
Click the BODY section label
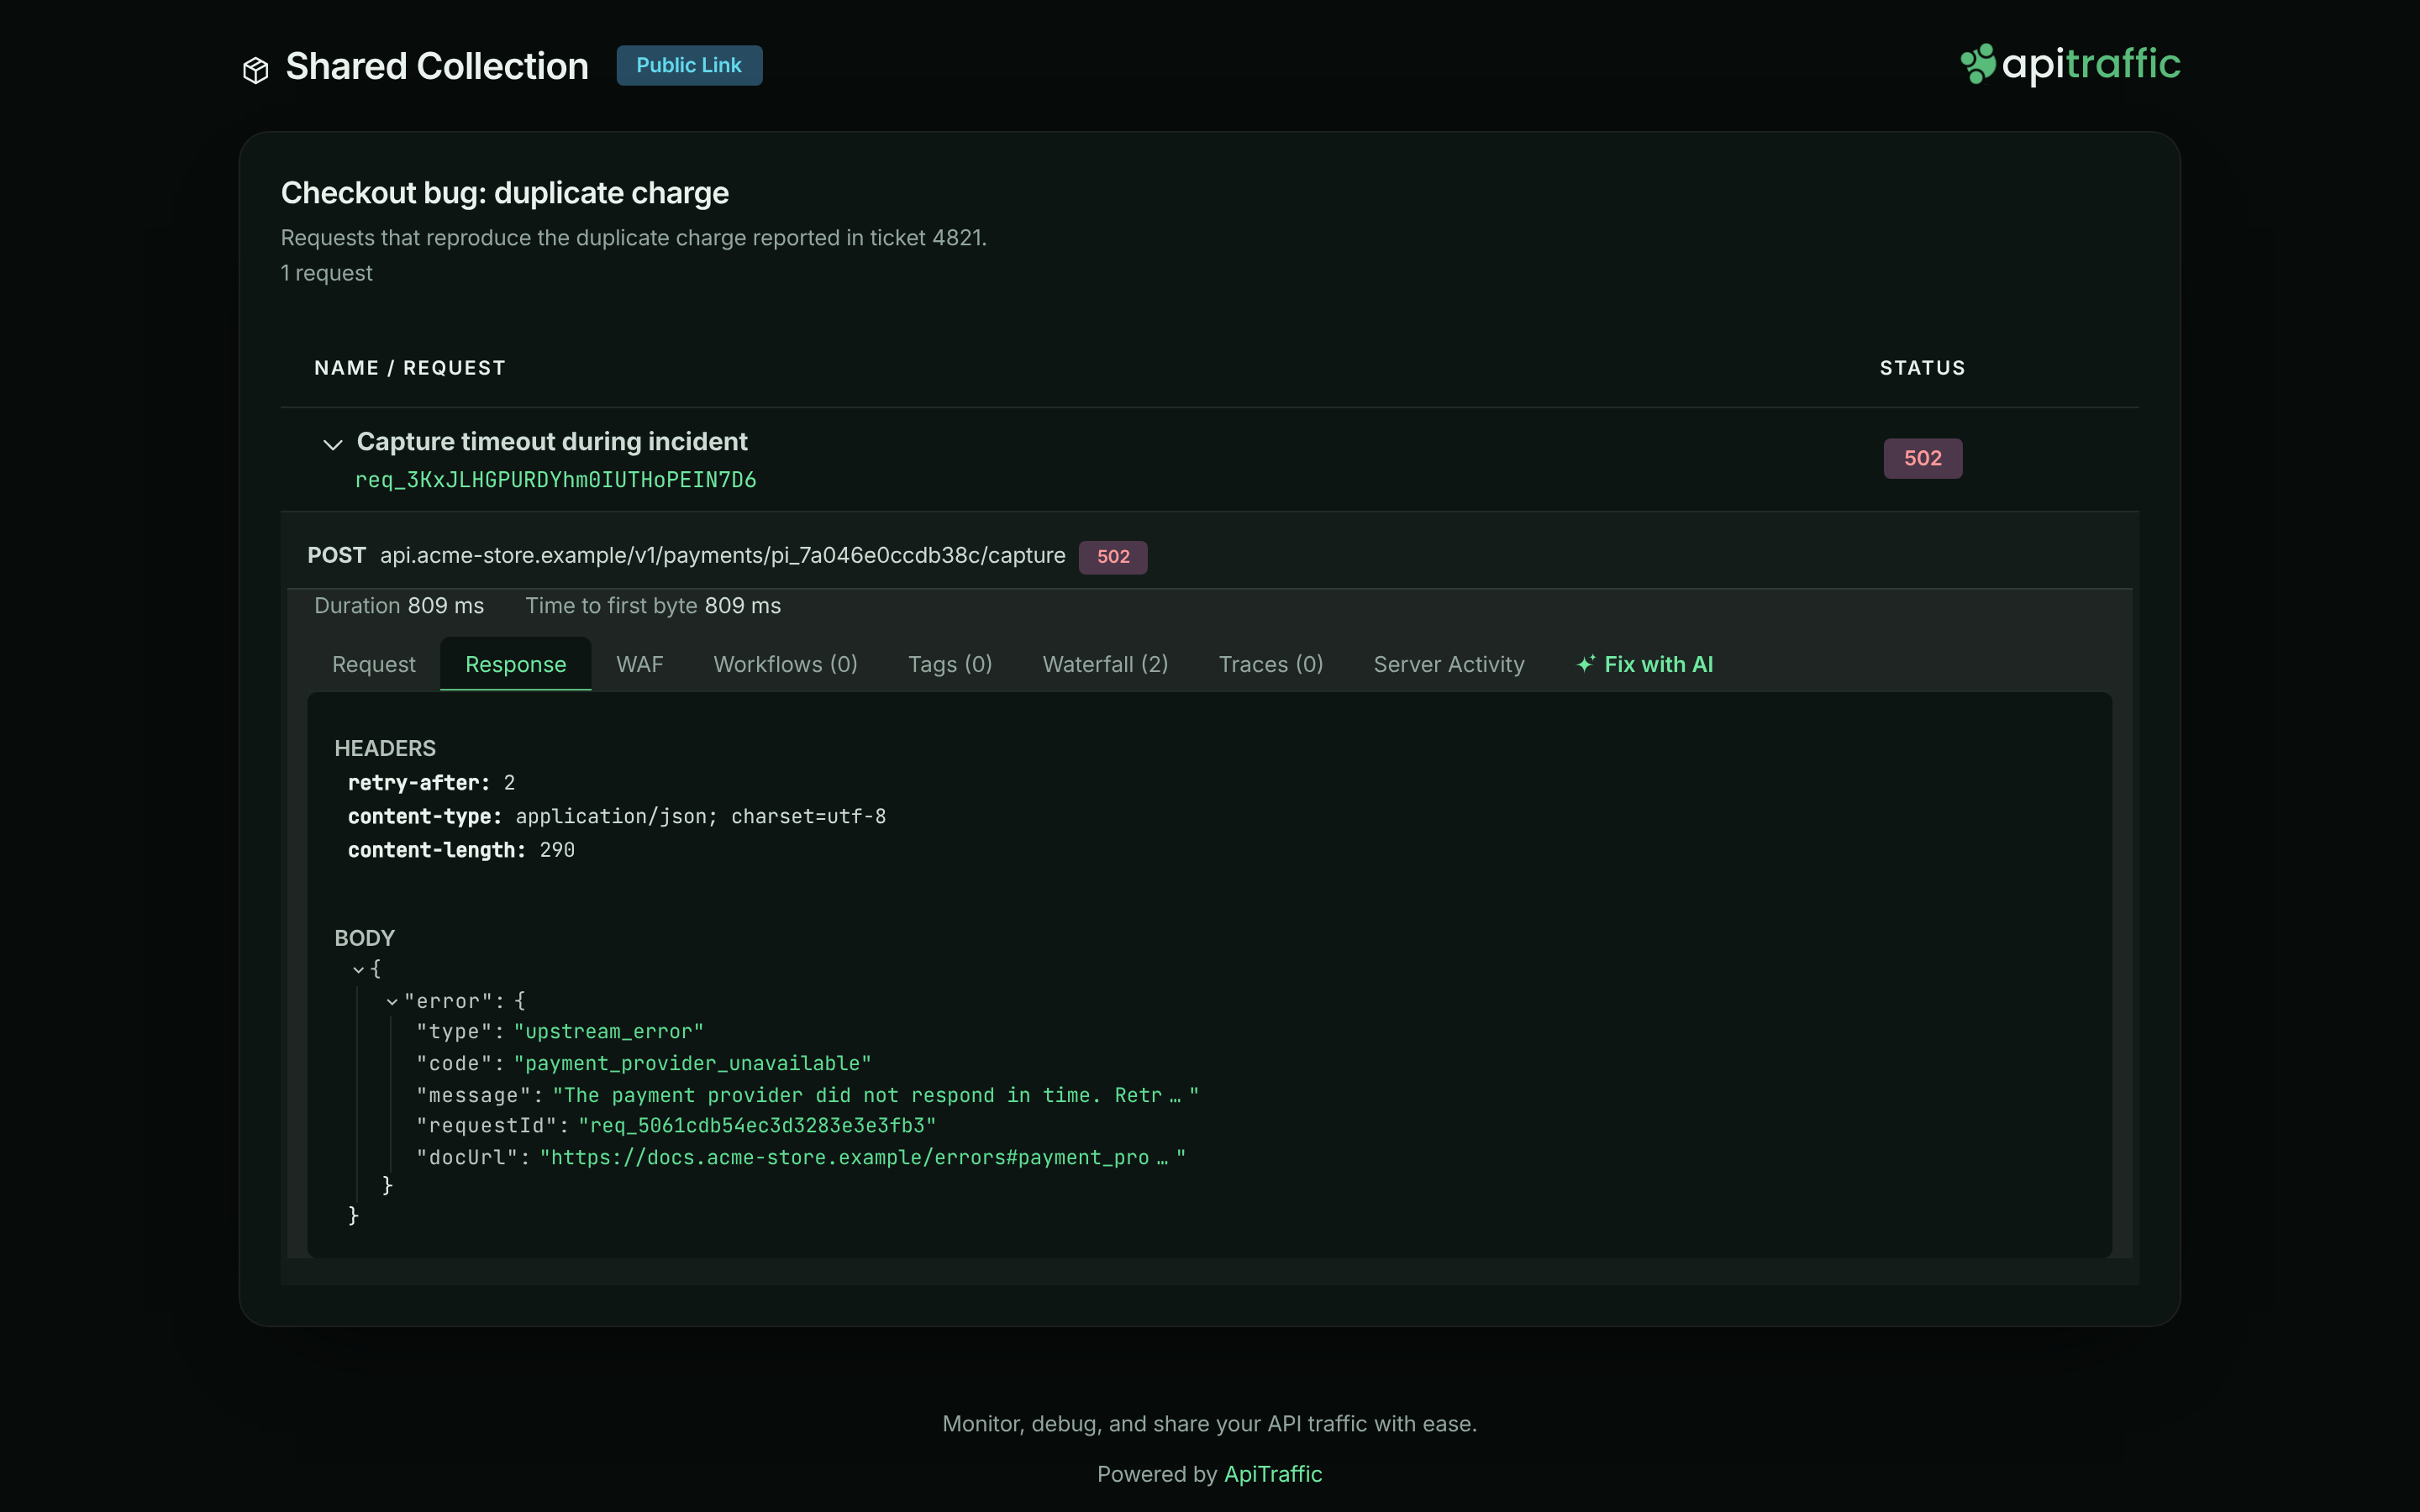[364, 938]
